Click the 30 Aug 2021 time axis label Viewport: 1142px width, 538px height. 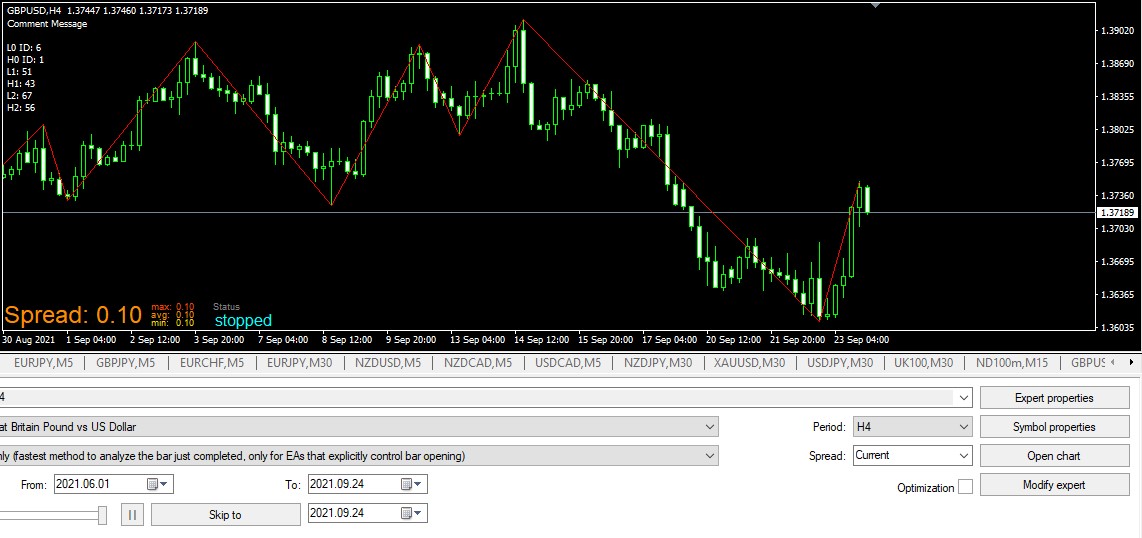coord(28,339)
